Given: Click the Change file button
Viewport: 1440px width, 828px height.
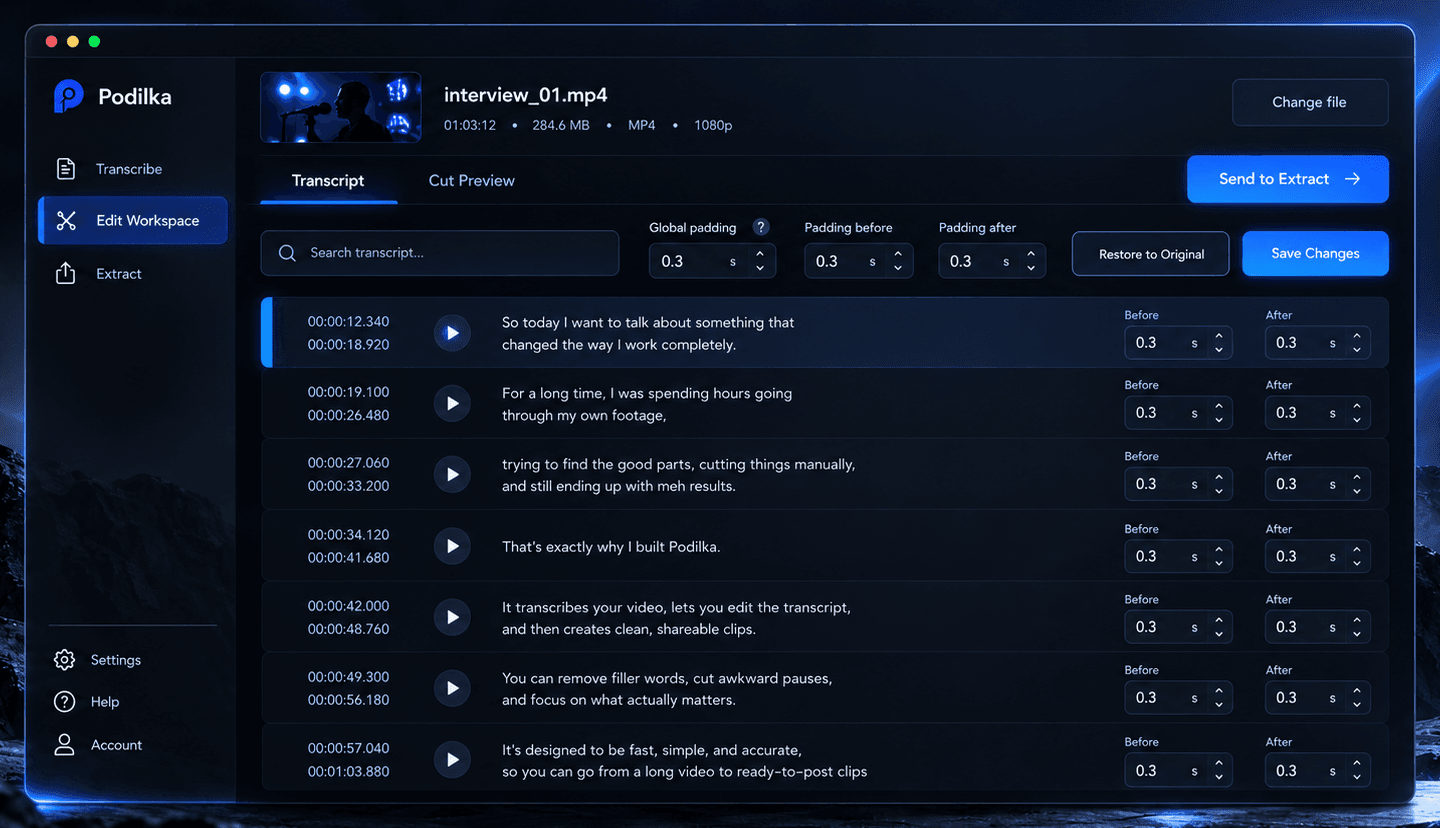Looking at the screenshot, I should coord(1310,102).
